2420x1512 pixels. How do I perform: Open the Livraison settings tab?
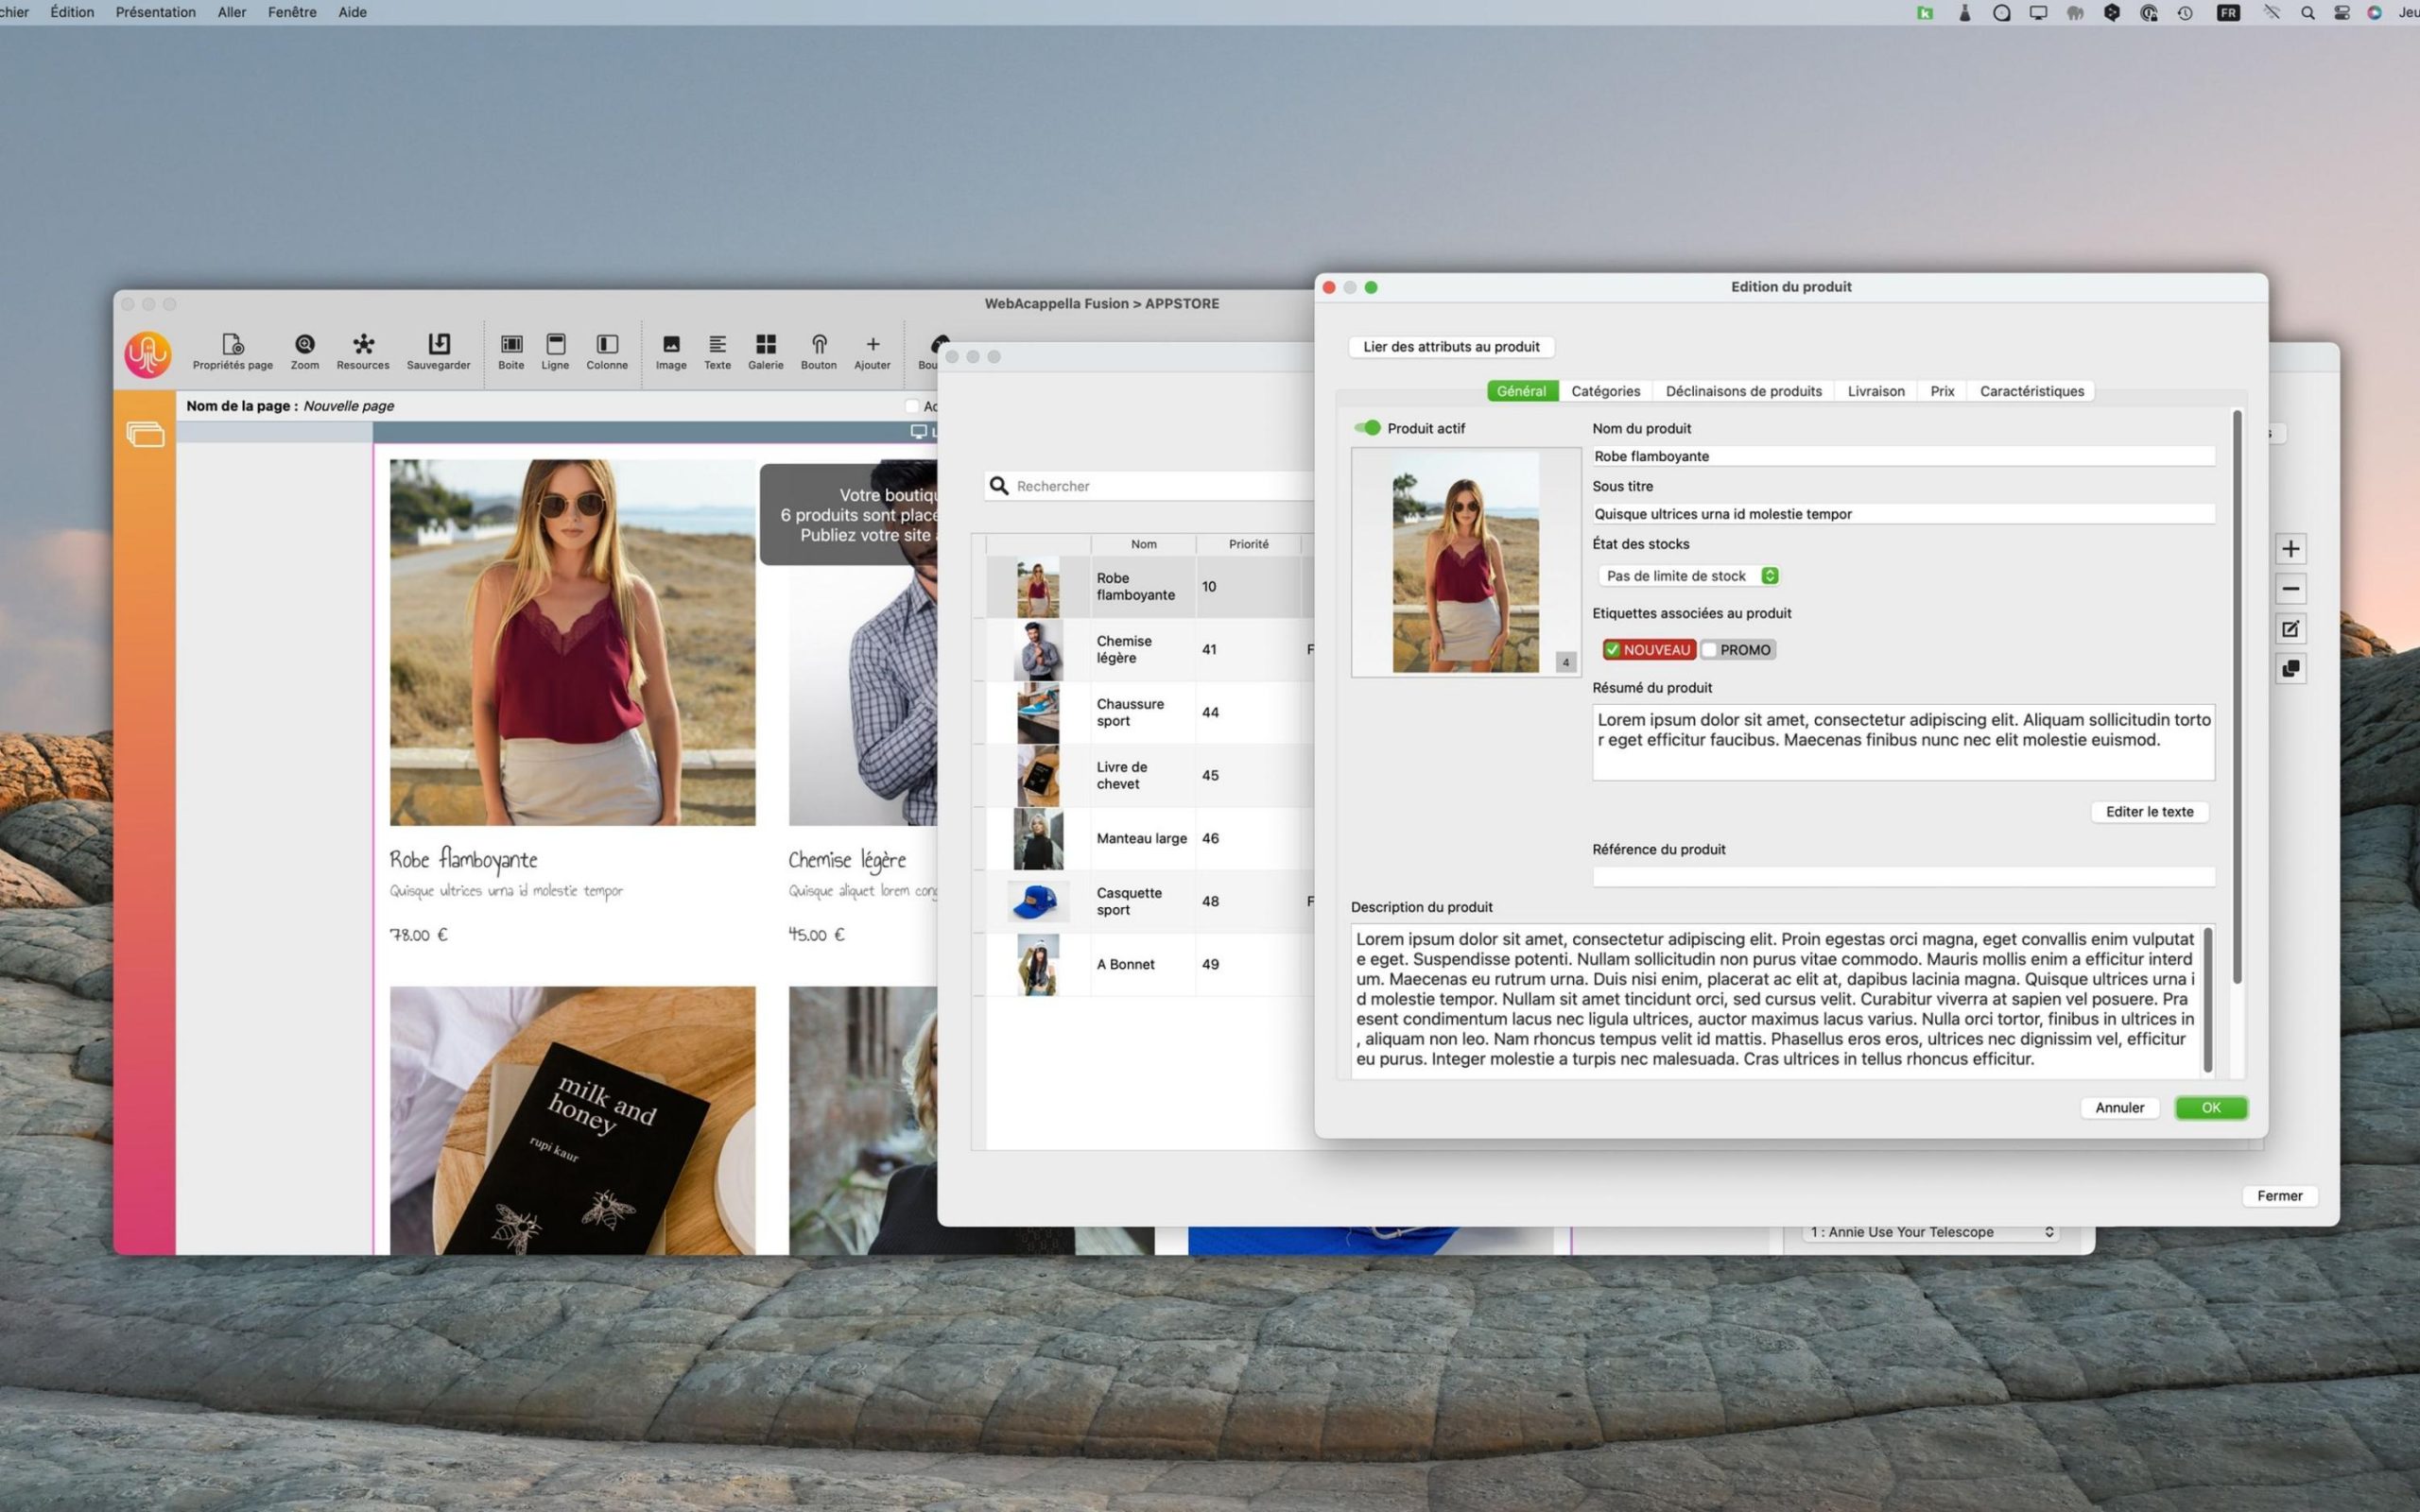pos(1875,390)
